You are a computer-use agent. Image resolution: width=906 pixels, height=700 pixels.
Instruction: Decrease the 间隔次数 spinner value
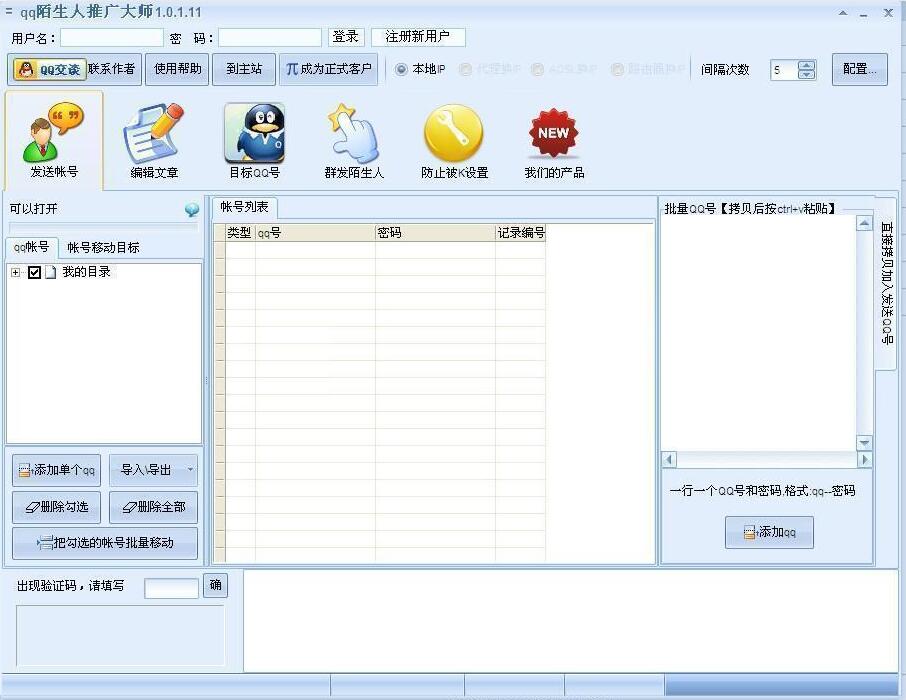[x=807, y=75]
